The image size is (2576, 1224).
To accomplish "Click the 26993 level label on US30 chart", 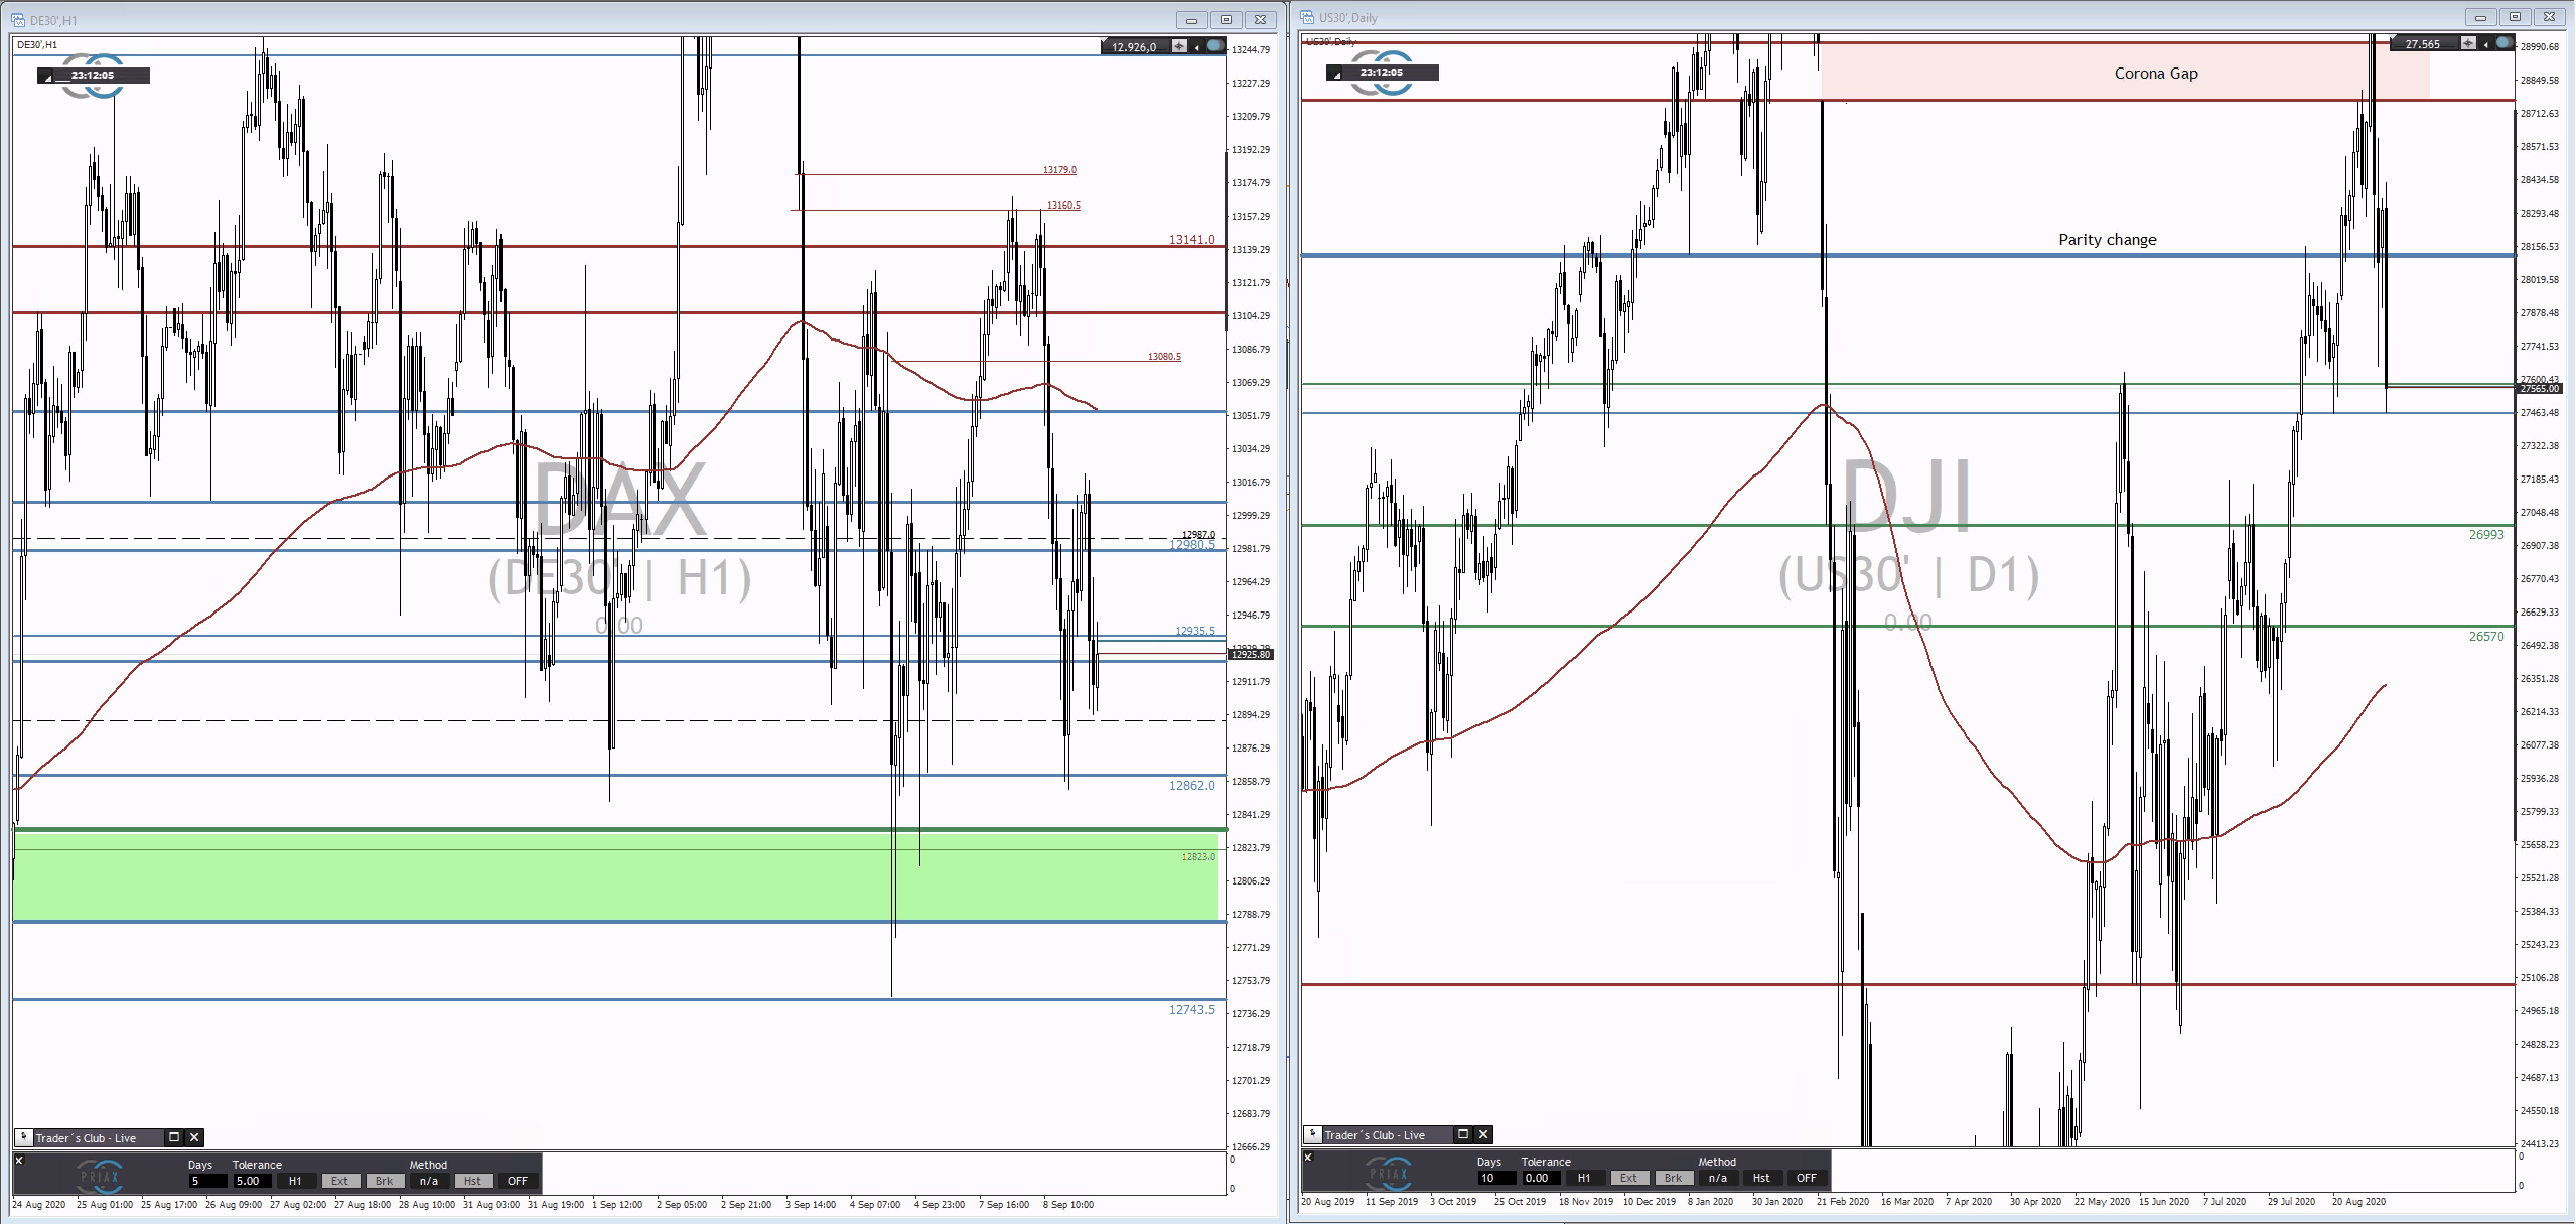I will [2486, 535].
